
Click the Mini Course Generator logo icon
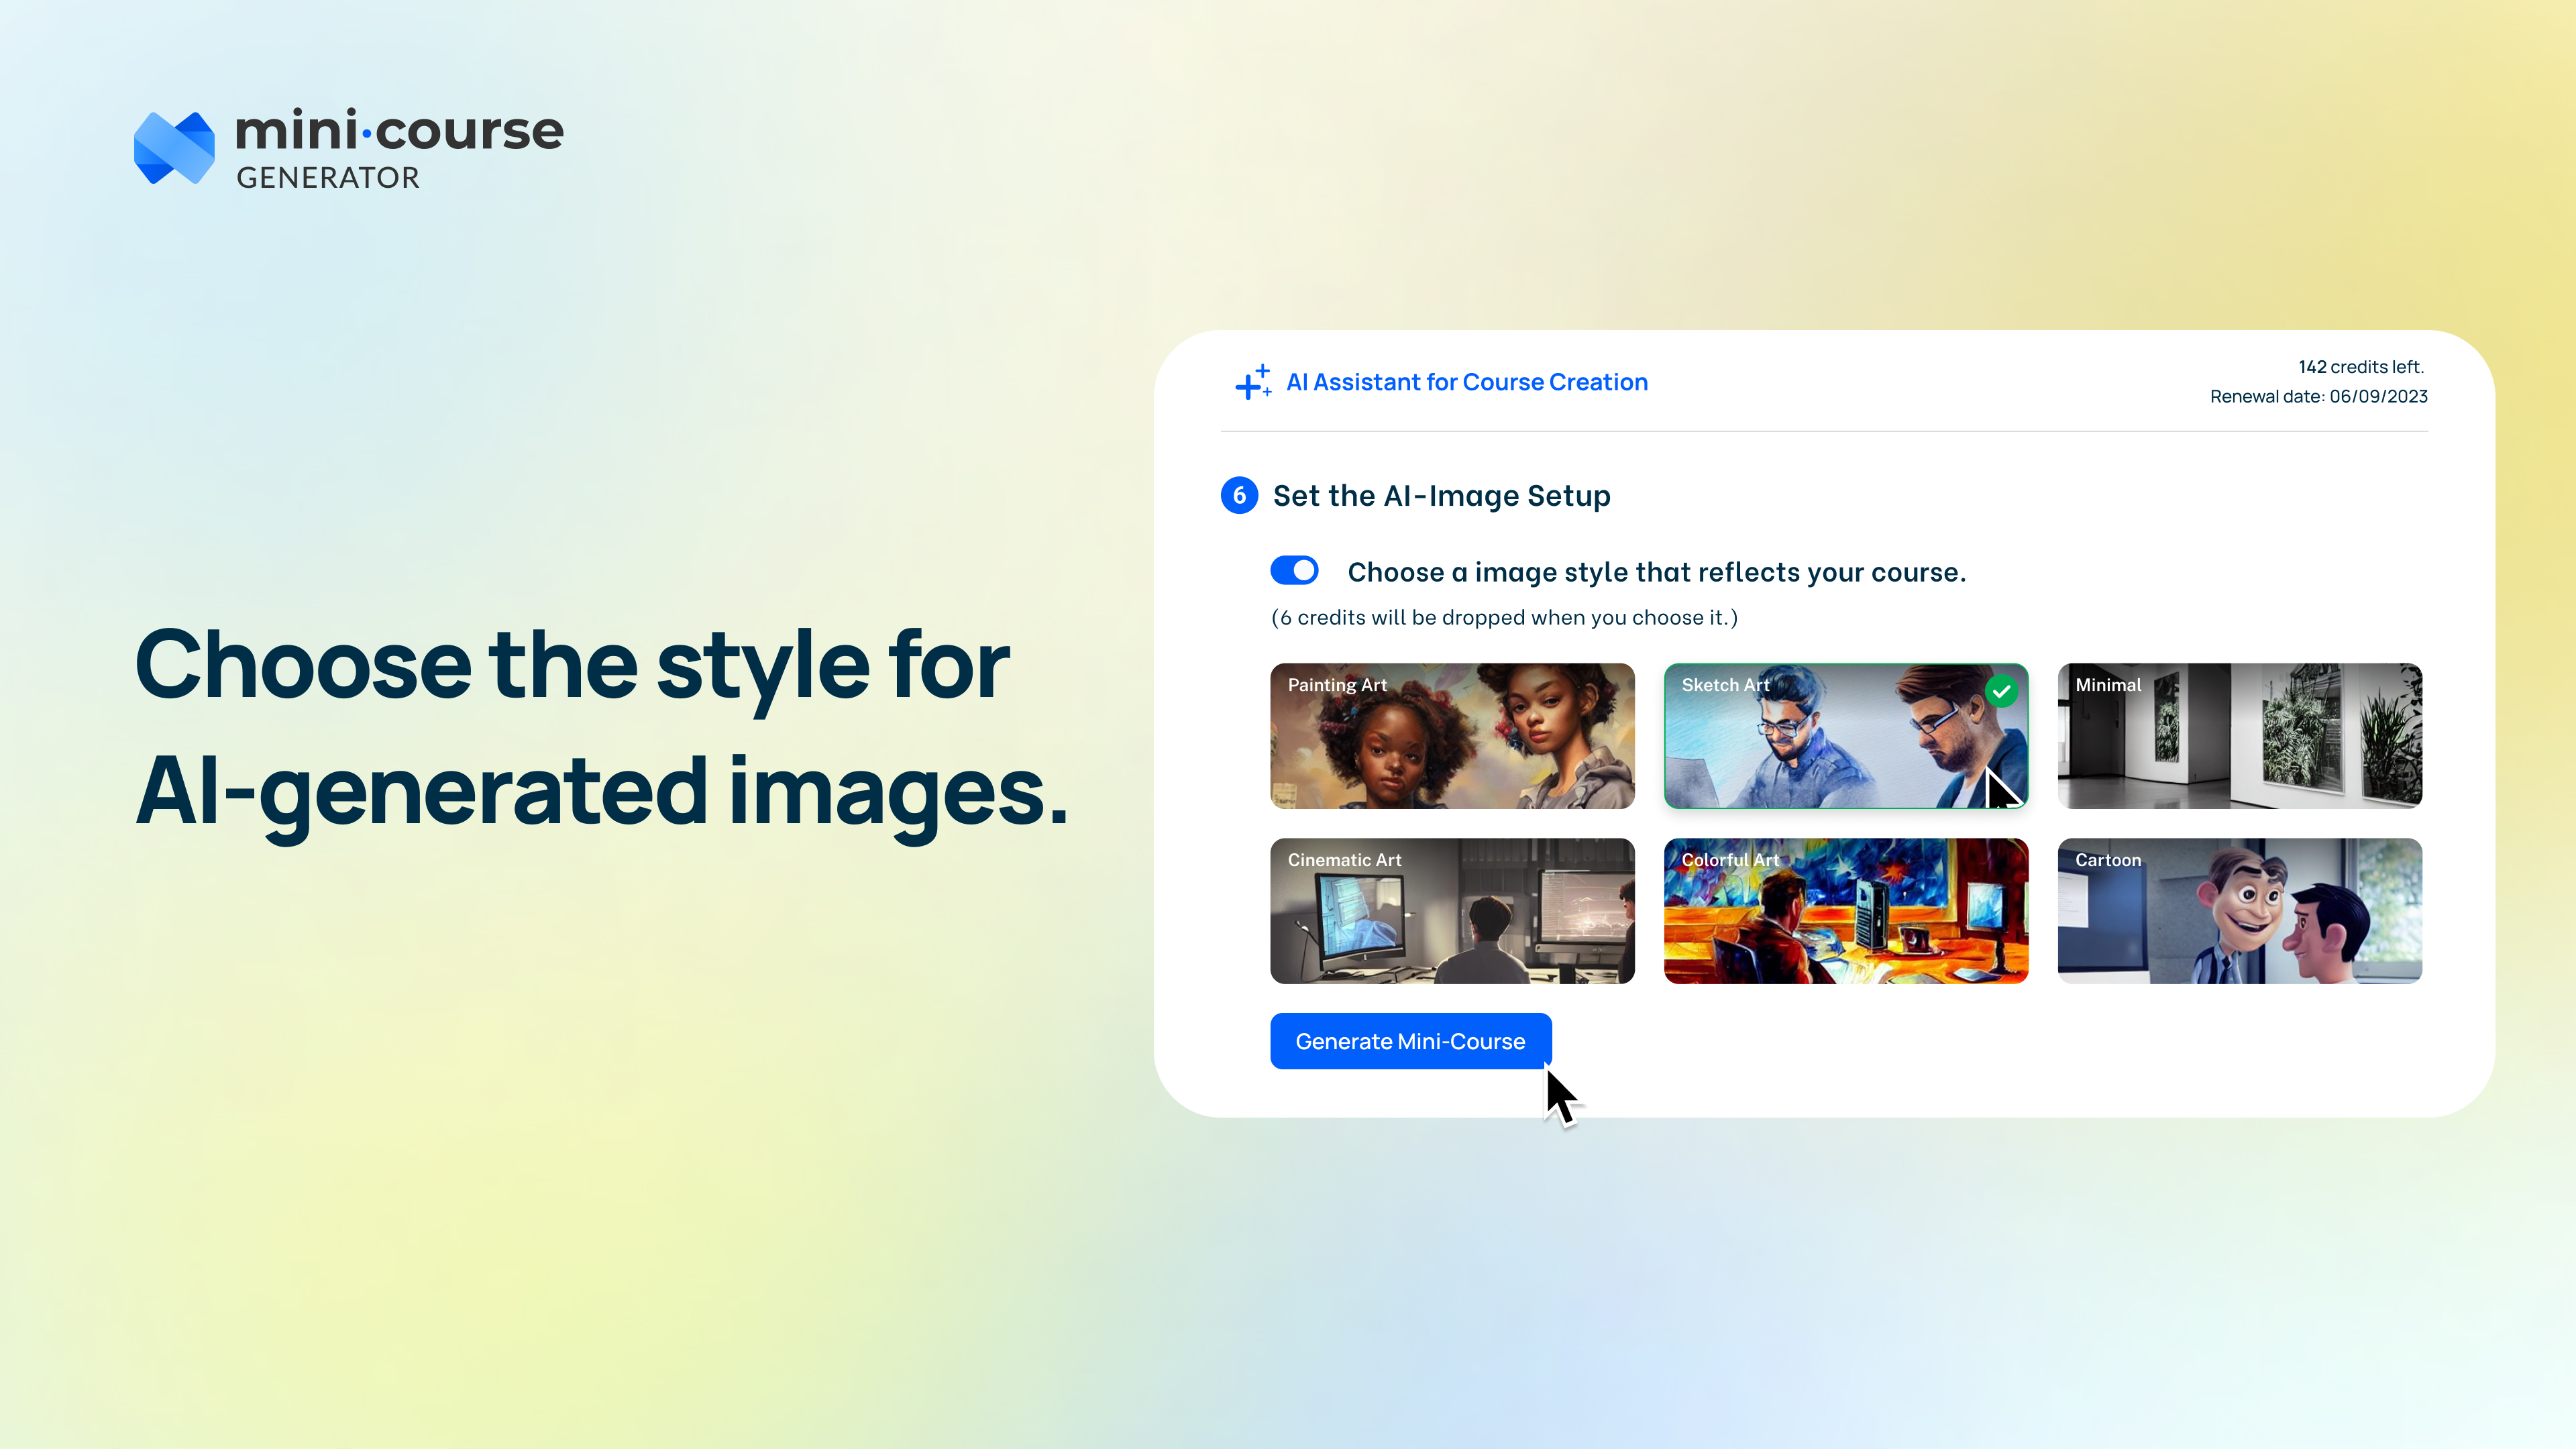174,148
